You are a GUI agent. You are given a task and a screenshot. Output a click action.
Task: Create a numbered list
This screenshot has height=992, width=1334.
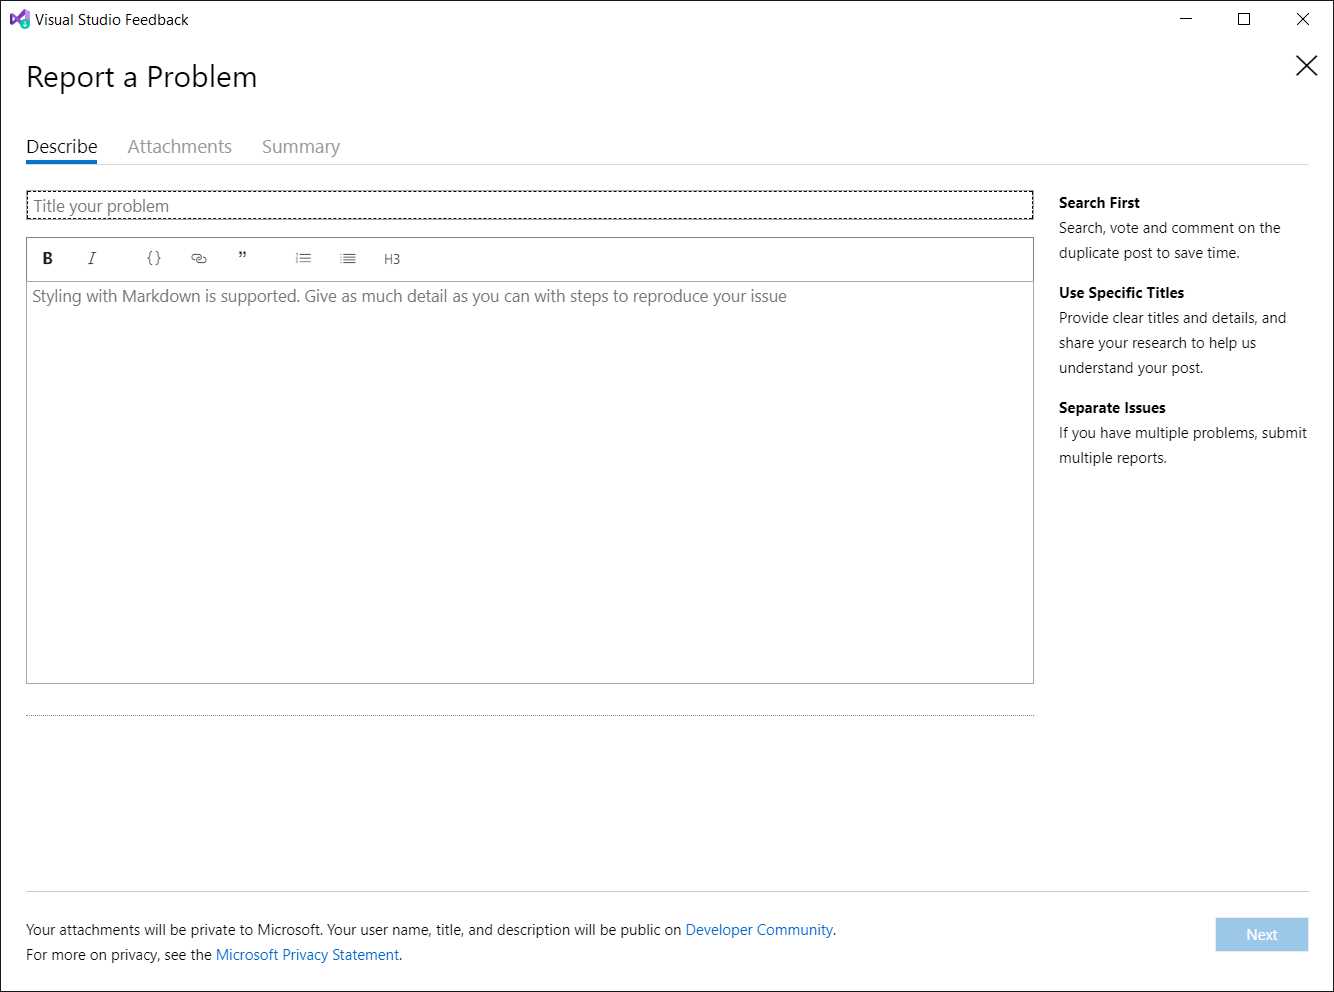pos(303,258)
